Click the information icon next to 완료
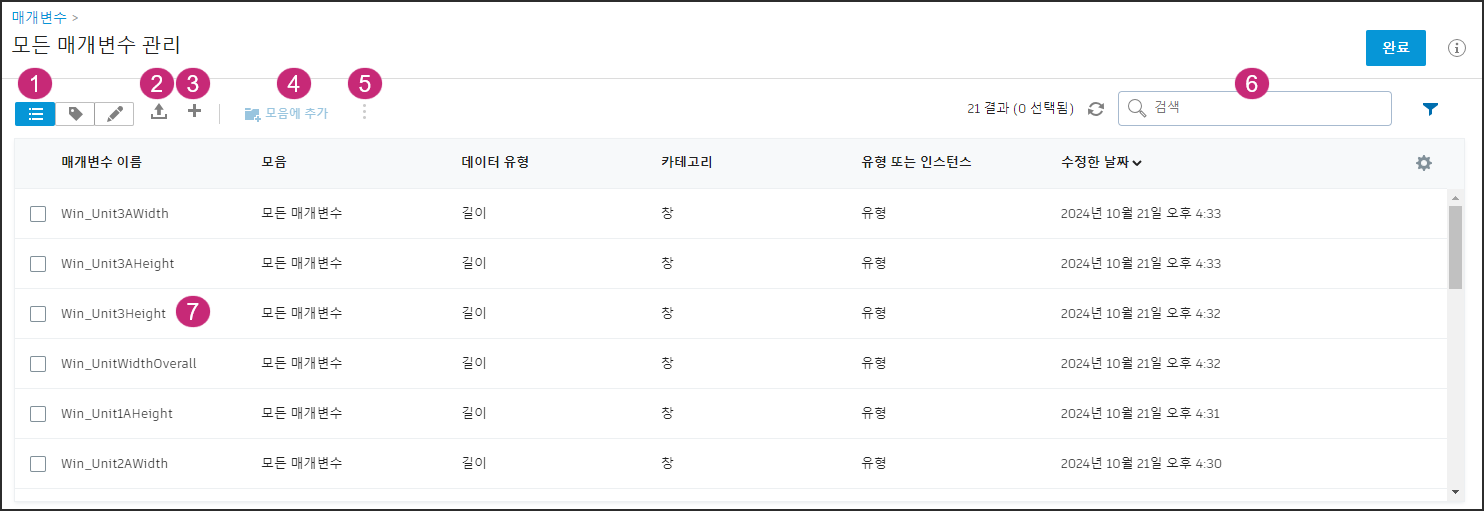1484x511 pixels. pos(1457,48)
